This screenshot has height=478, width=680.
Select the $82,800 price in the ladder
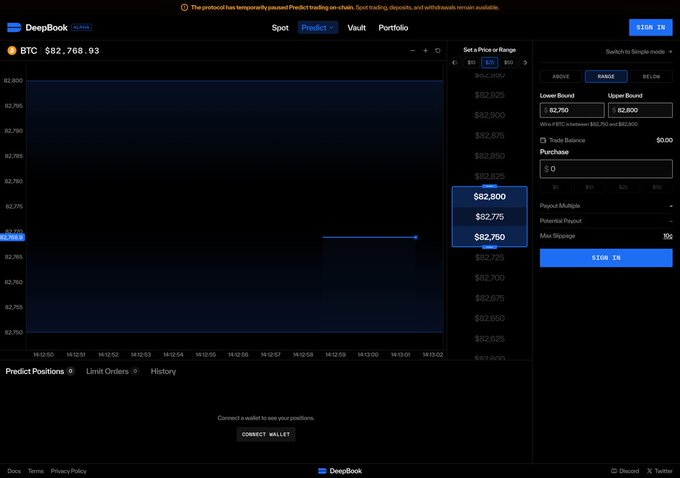tap(490, 196)
